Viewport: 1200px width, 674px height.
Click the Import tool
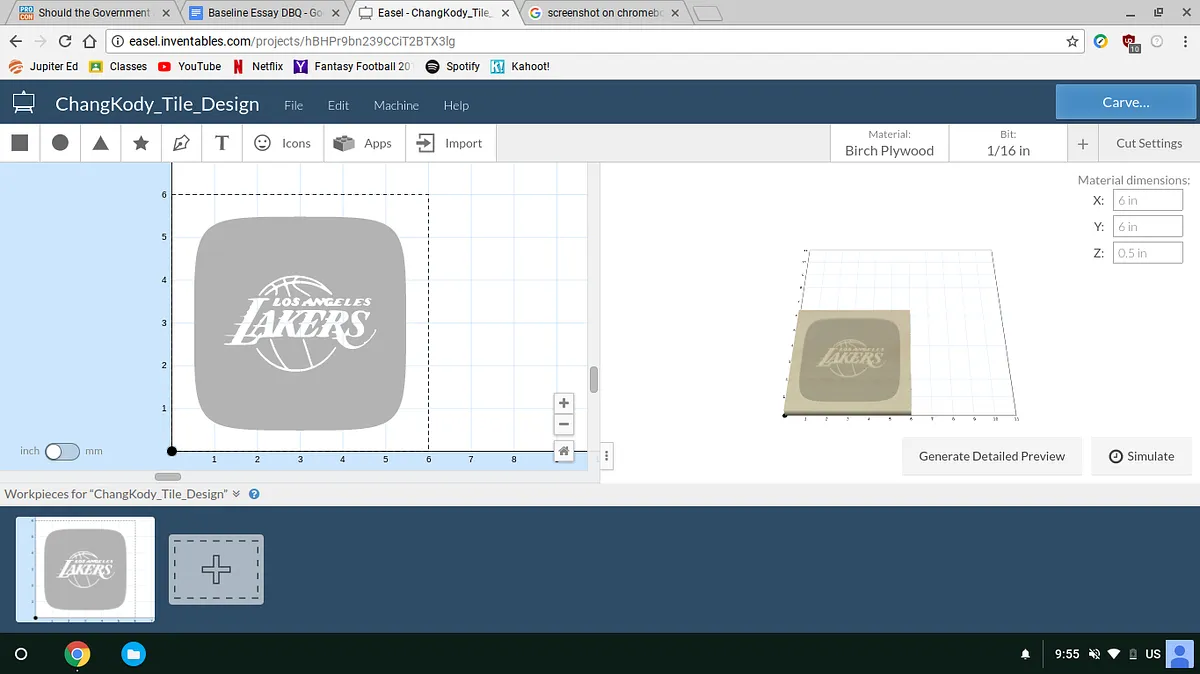(x=449, y=143)
